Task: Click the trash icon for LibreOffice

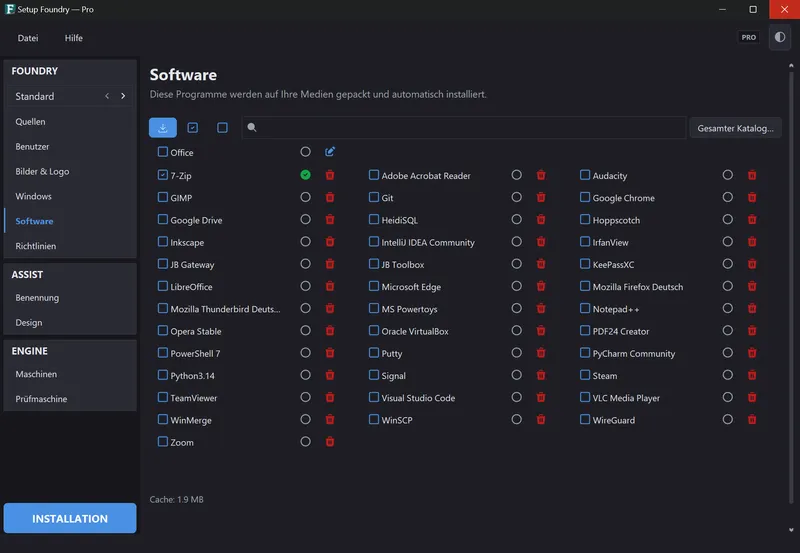Action: (x=330, y=286)
